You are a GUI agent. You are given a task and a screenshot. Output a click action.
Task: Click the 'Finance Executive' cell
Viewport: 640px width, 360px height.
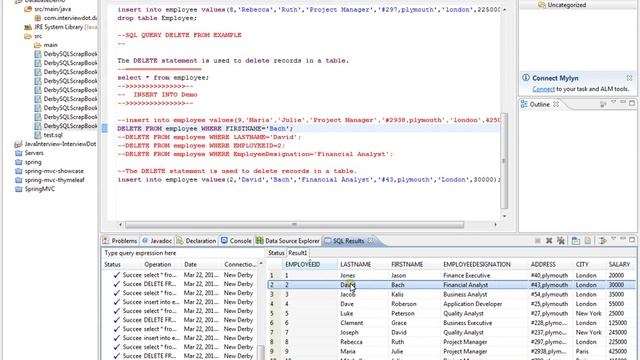point(484,276)
